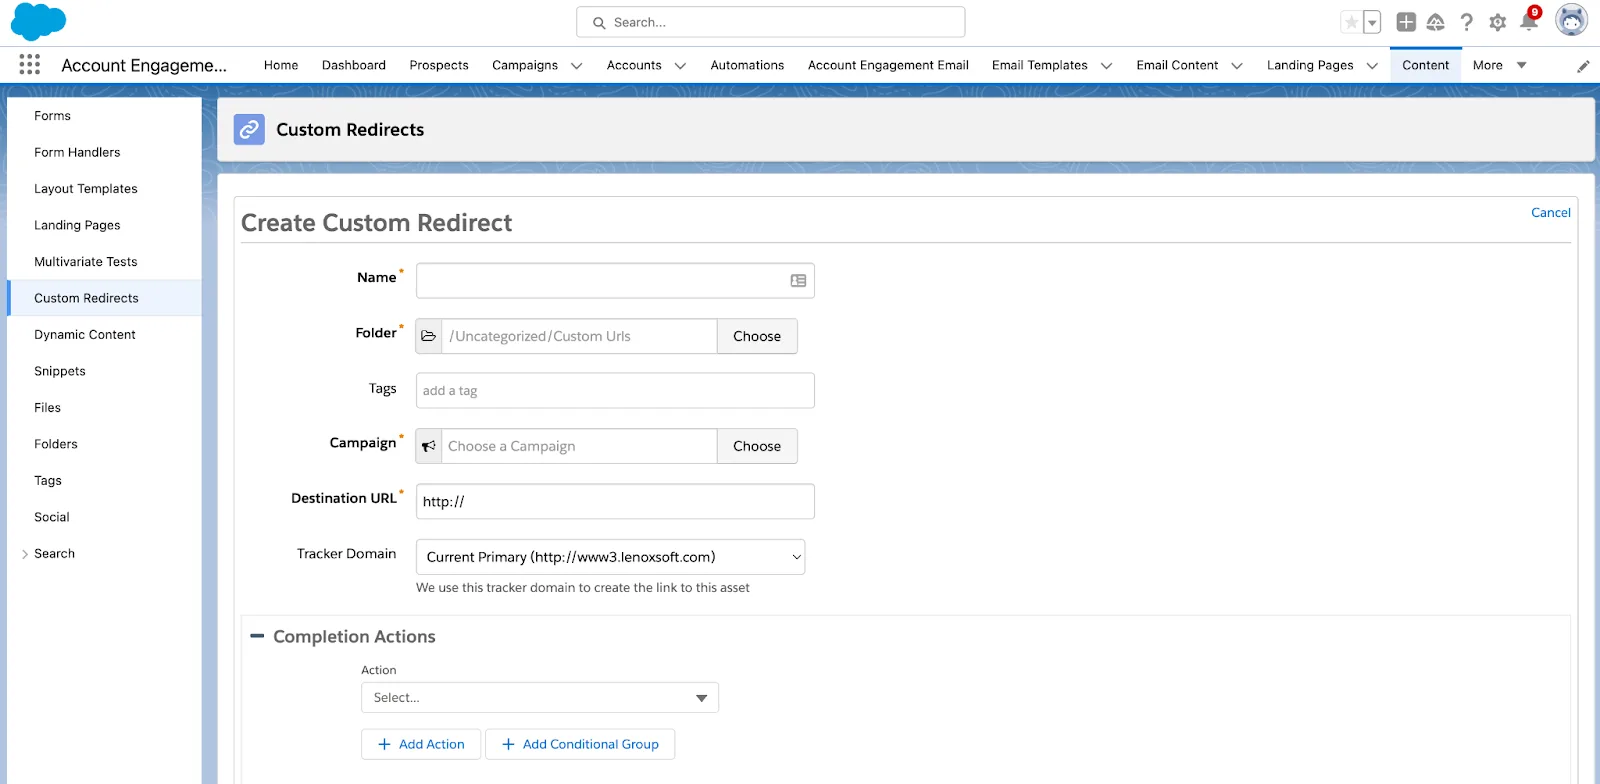1600x784 pixels.
Task: Open the Email Templates dropdown chevron
Action: pos(1107,66)
